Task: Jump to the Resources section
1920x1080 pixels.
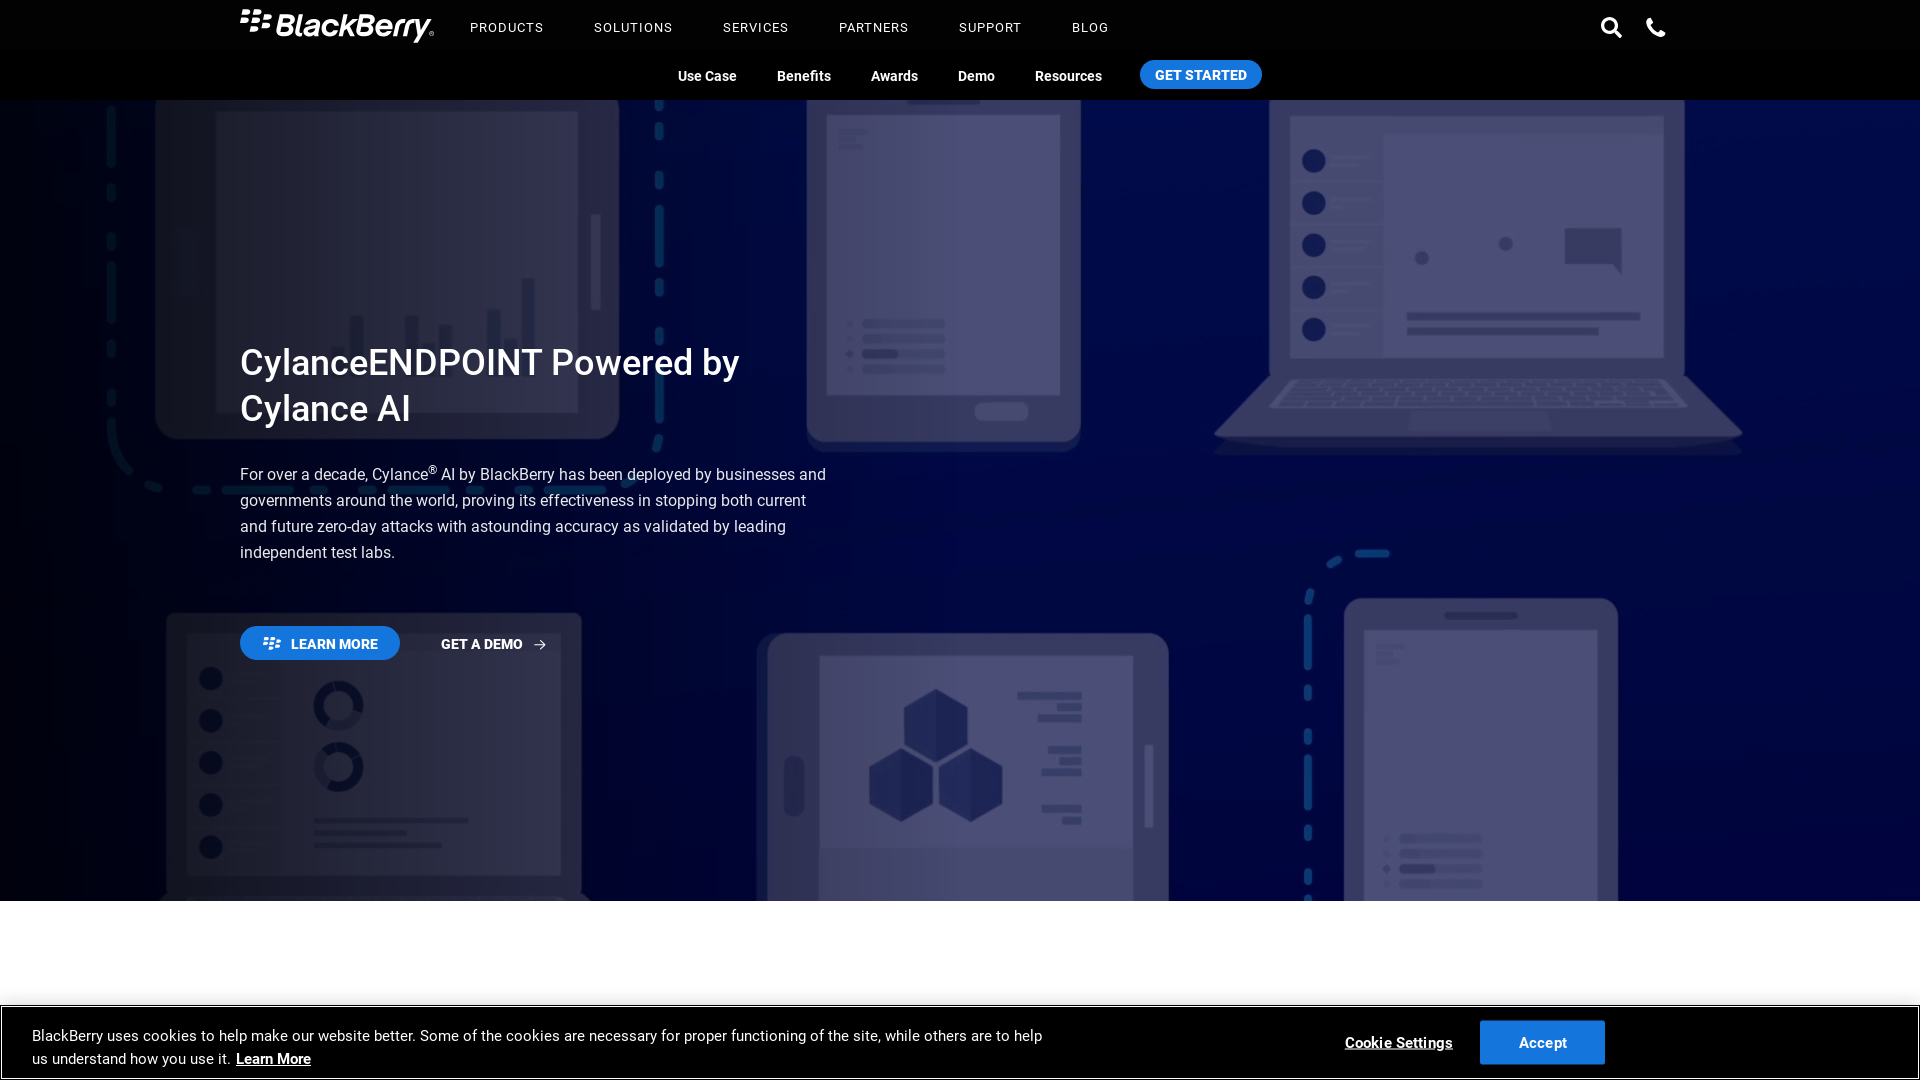Action: pyautogui.click(x=1068, y=76)
